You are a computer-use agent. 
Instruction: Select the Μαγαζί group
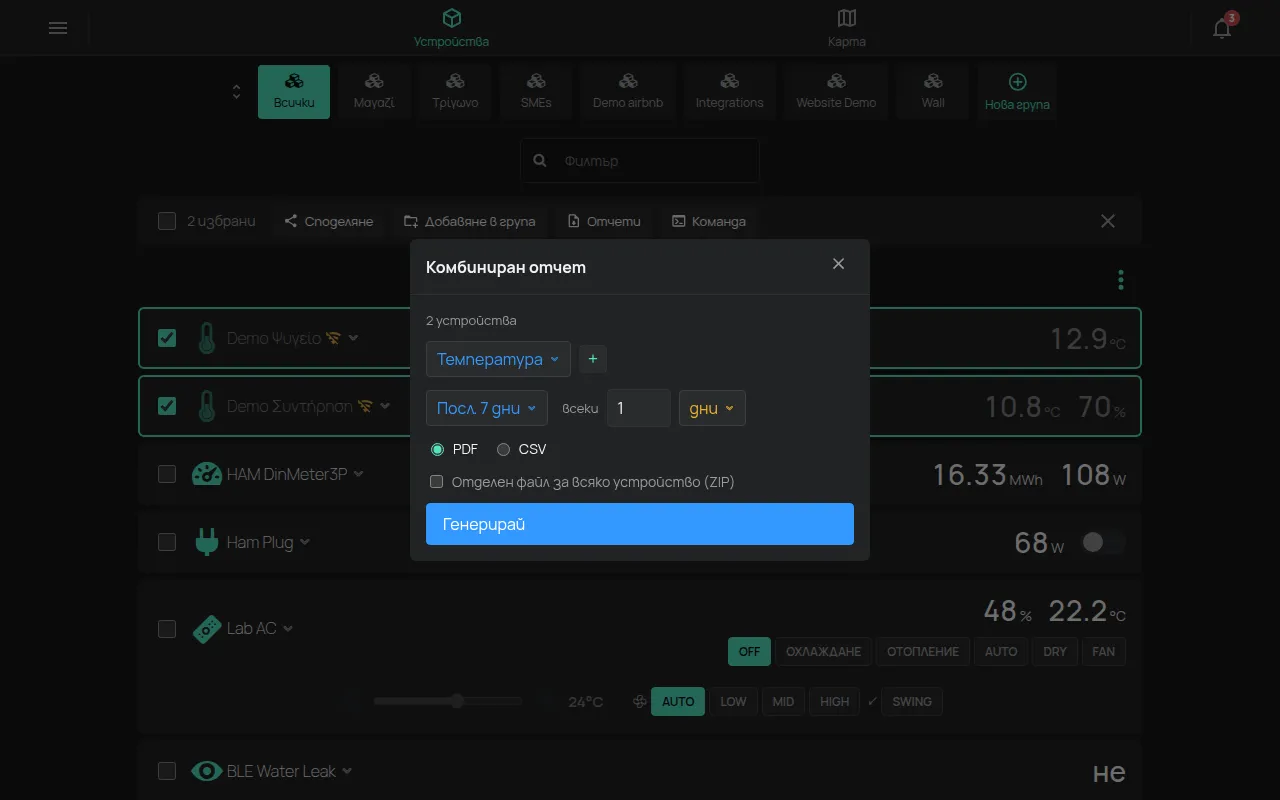pyautogui.click(x=374, y=92)
